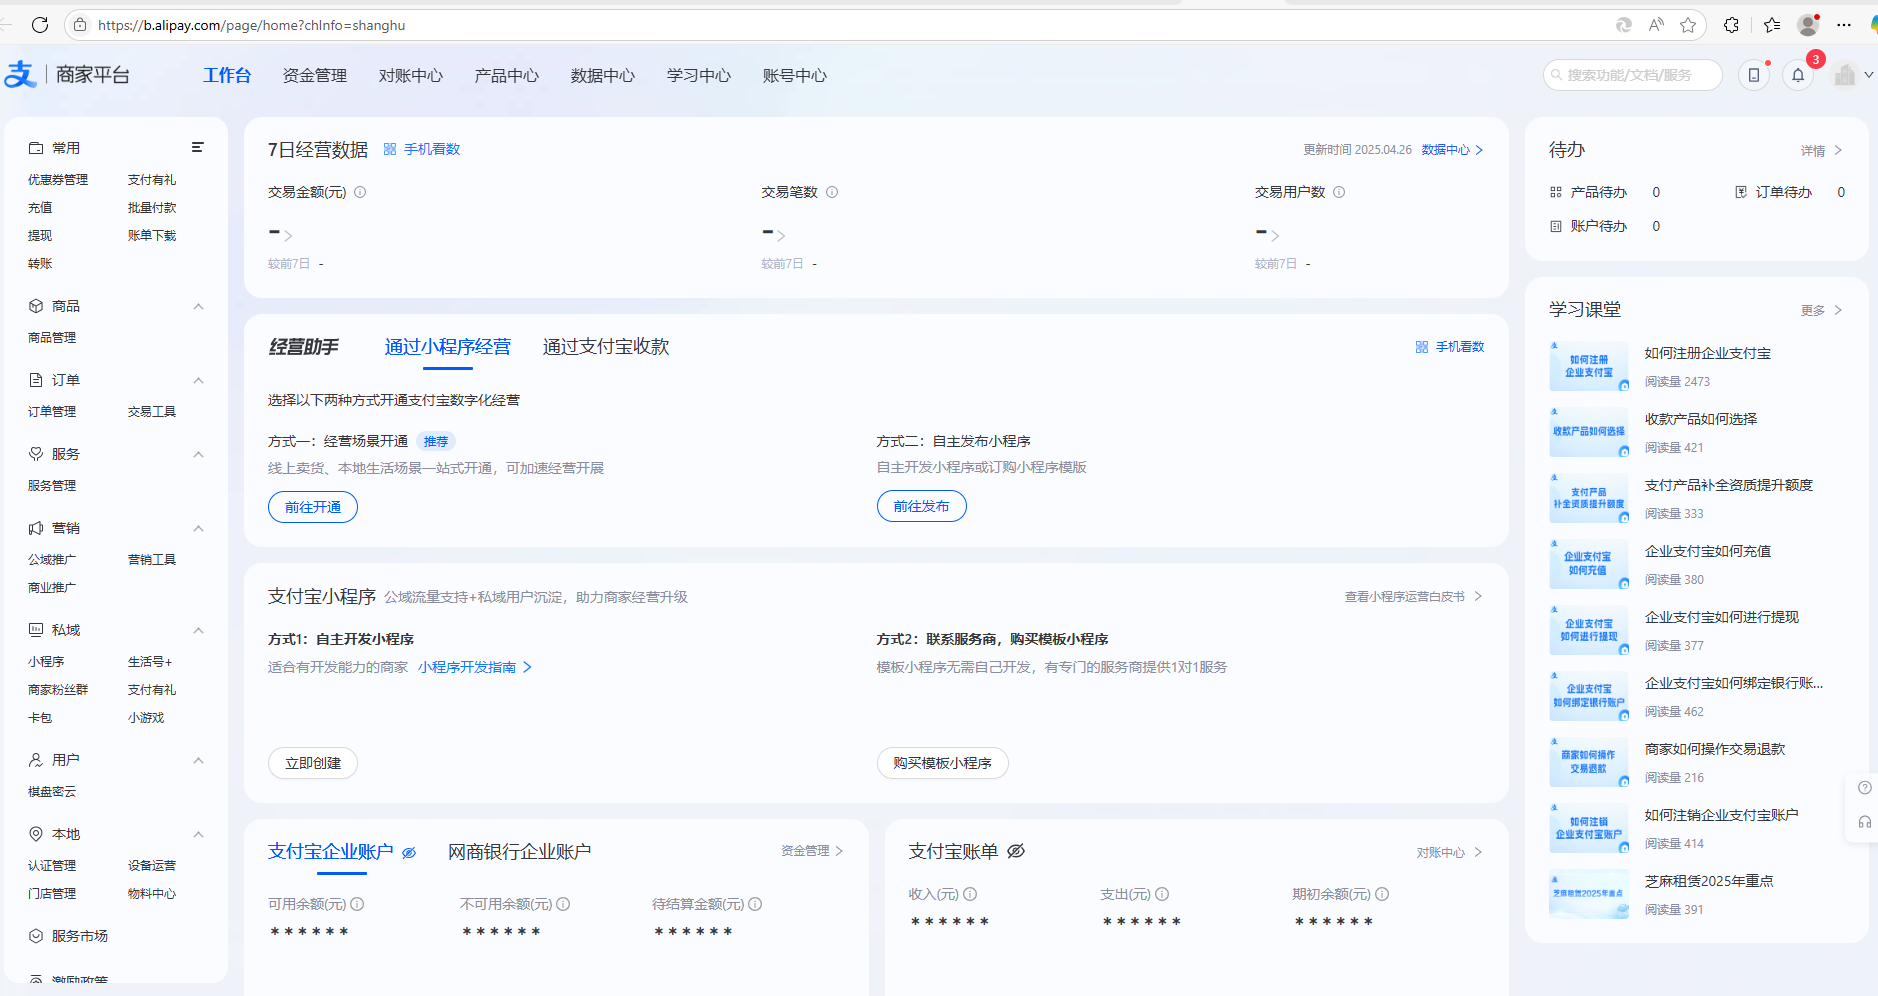Click the 账户待办 icon
Image resolution: width=1878 pixels, height=996 pixels.
coord(1556,226)
